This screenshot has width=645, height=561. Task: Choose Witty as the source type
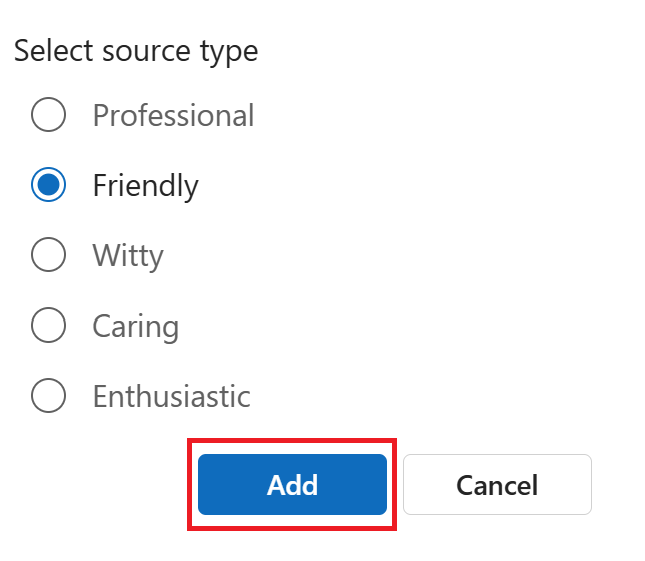coord(49,255)
